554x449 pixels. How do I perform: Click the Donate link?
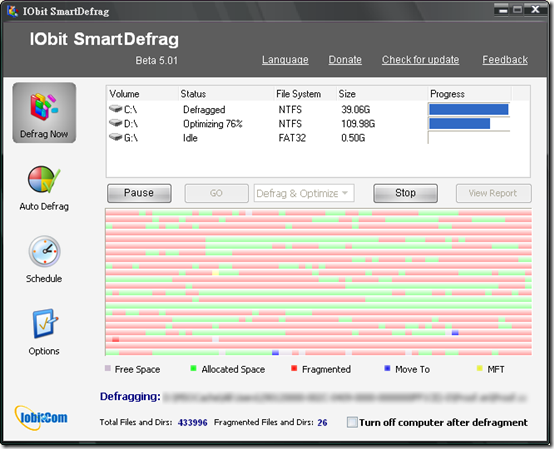(345, 60)
